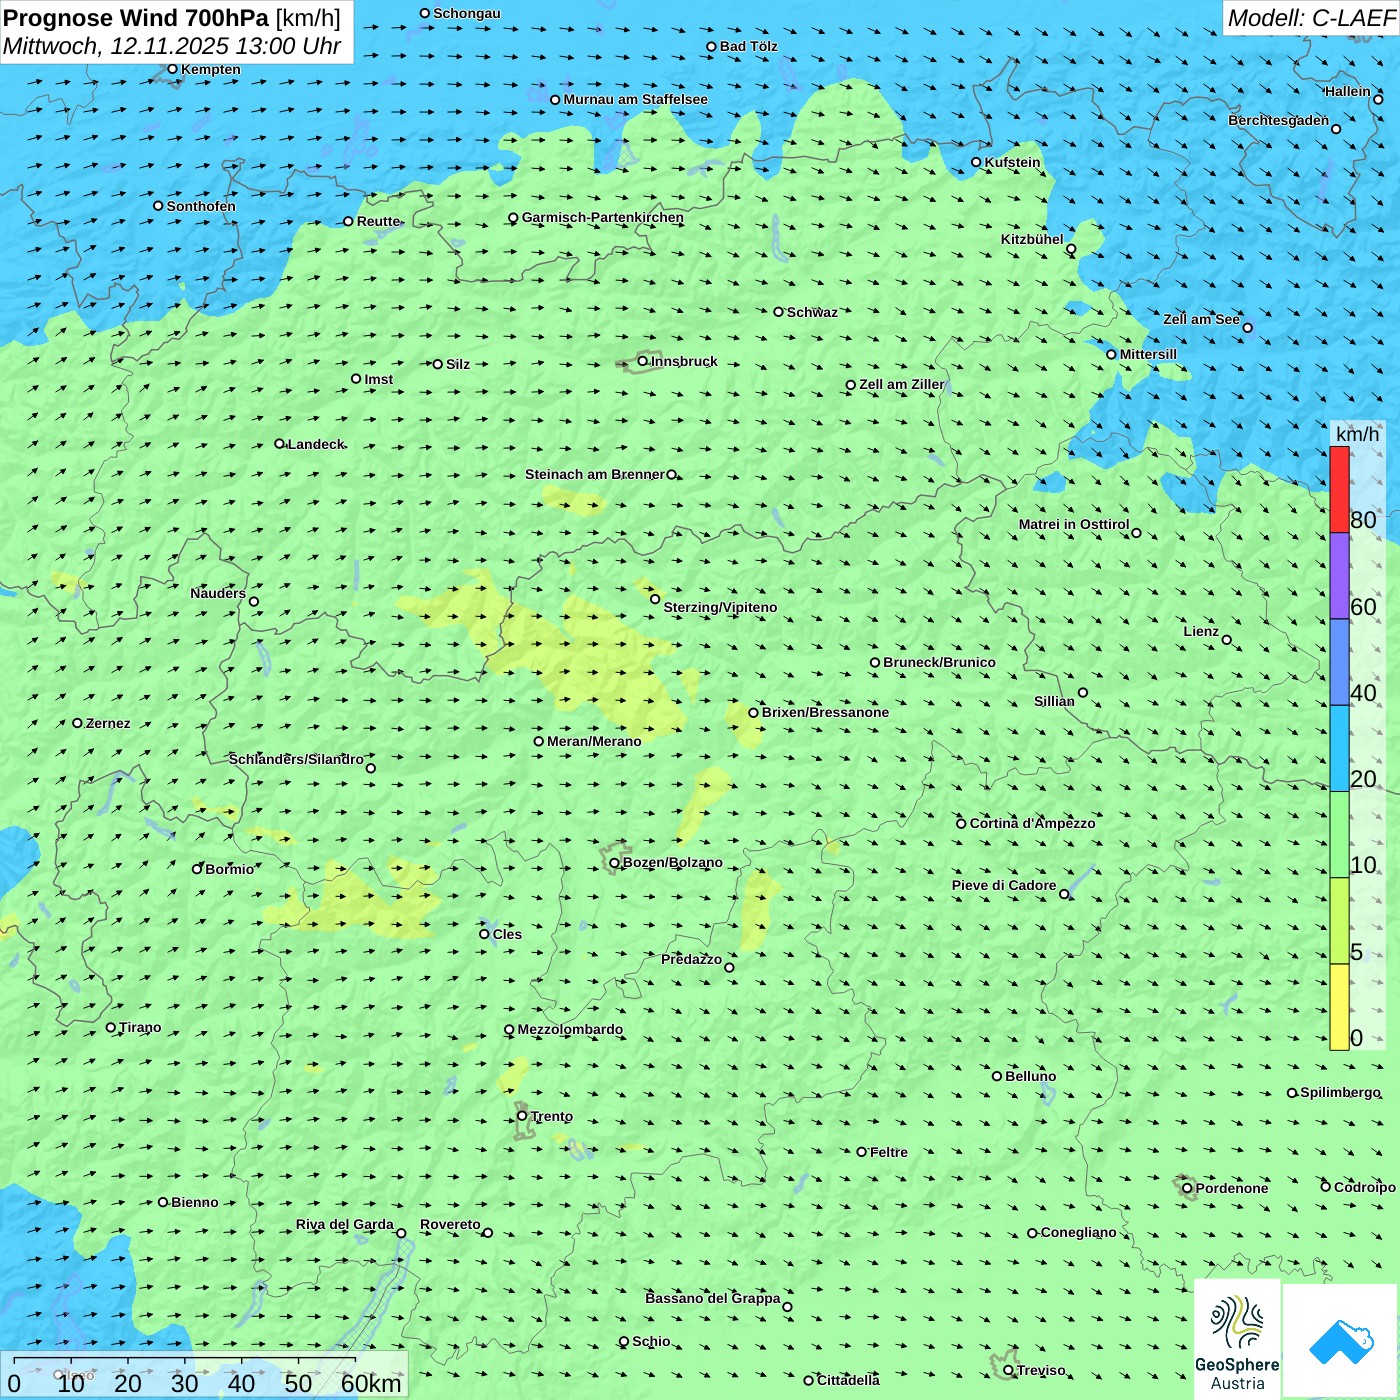Viewport: 1400px width, 1400px height.
Task: Select the purple 60–80 km/h legend band
Action: click(1339, 576)
